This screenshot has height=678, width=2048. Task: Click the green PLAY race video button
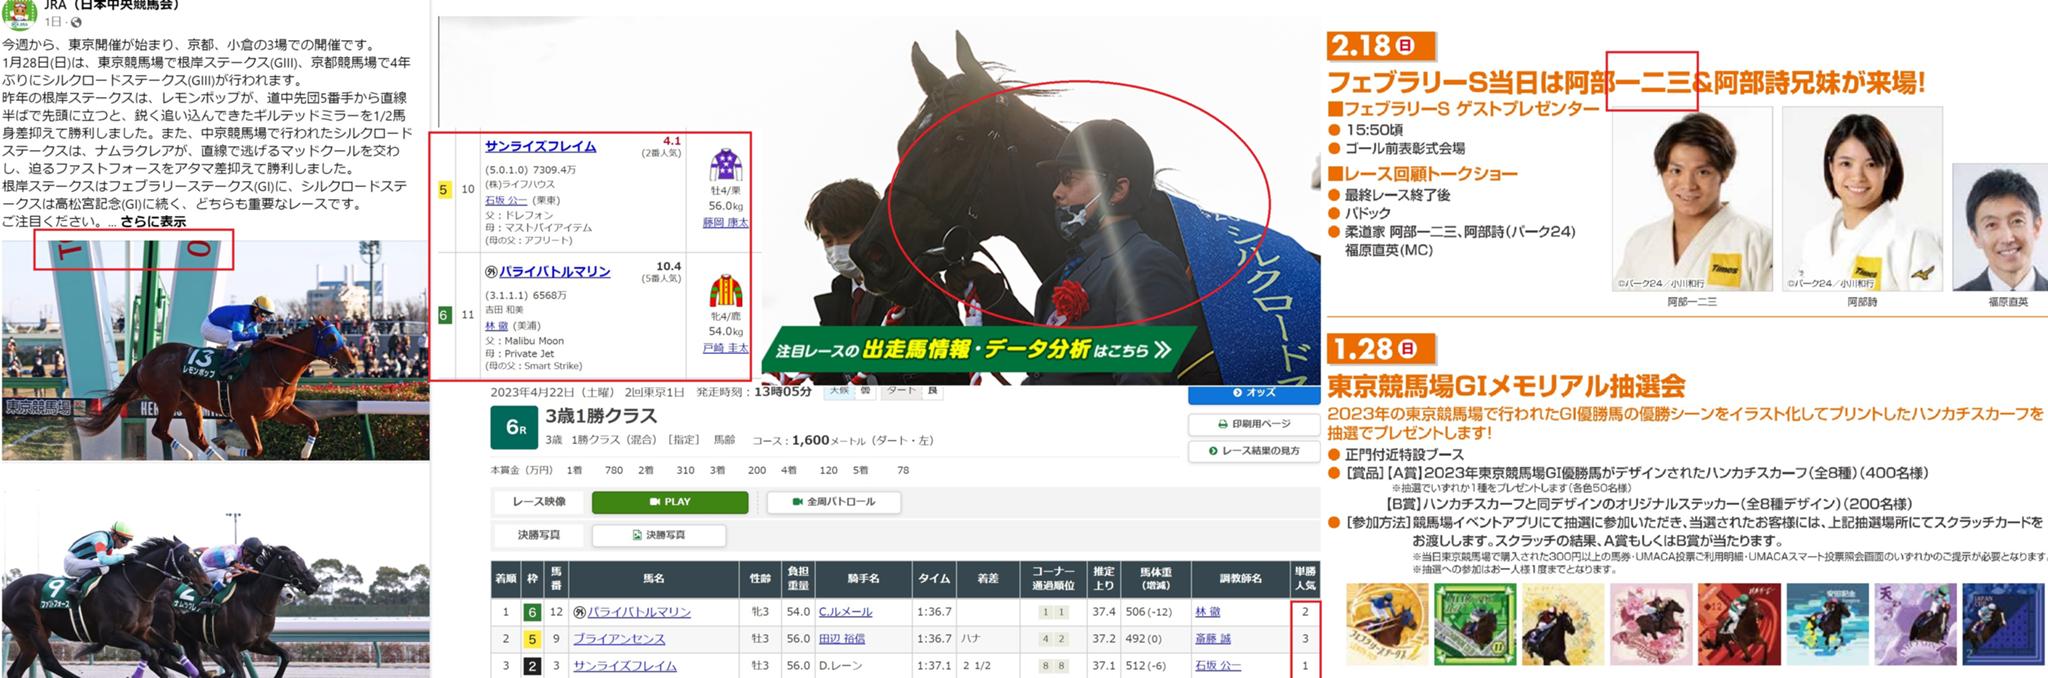click(670, 502)
